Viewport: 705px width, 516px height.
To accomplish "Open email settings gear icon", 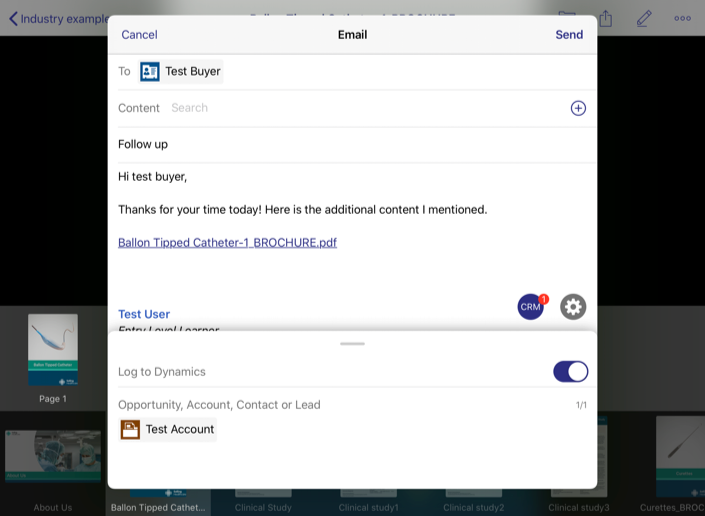I will click(573, 307).
